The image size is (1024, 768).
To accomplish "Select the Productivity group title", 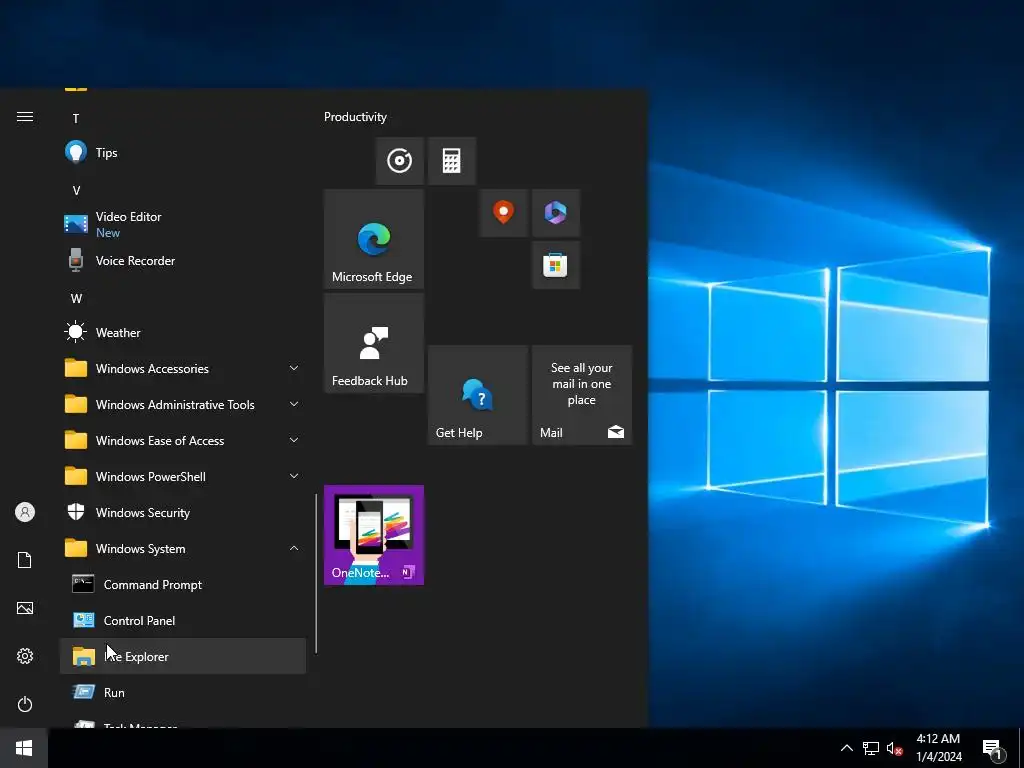I will point(355,117).
